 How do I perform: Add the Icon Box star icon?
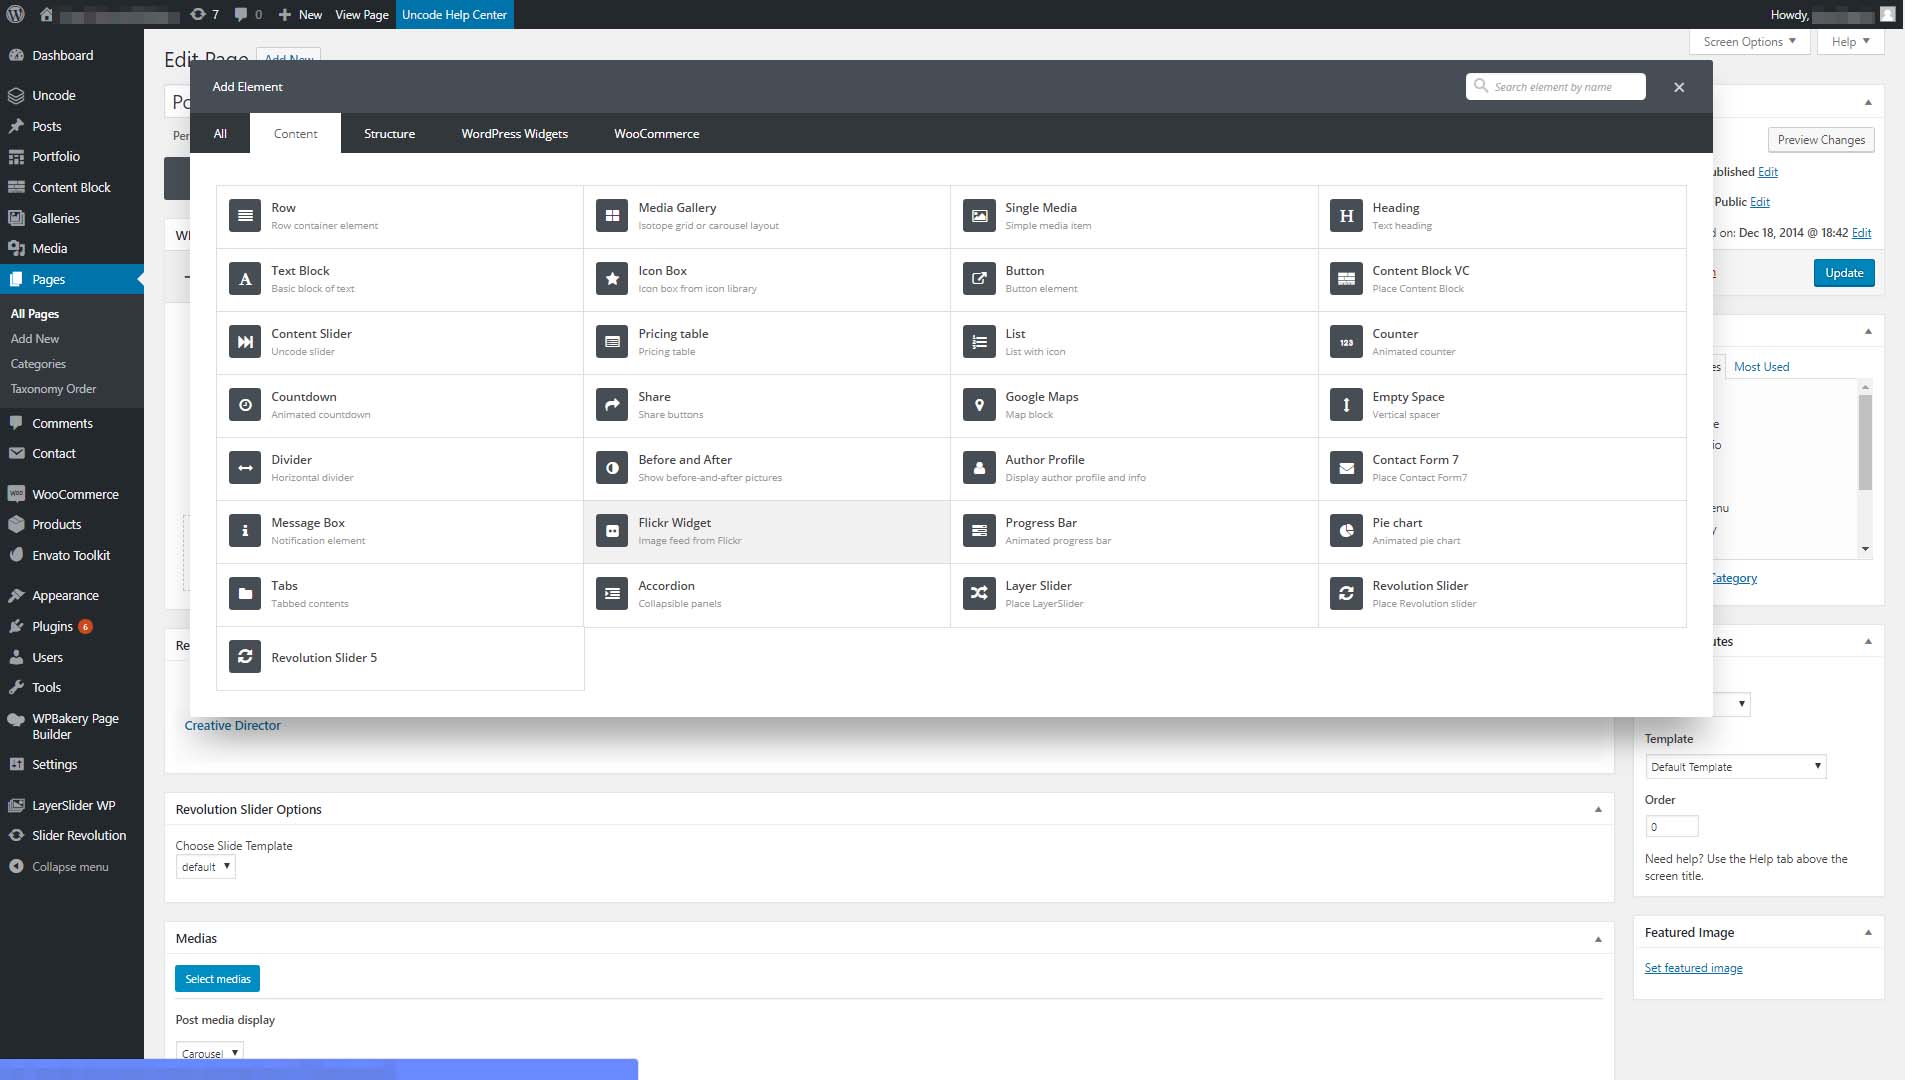click(612, 279)
